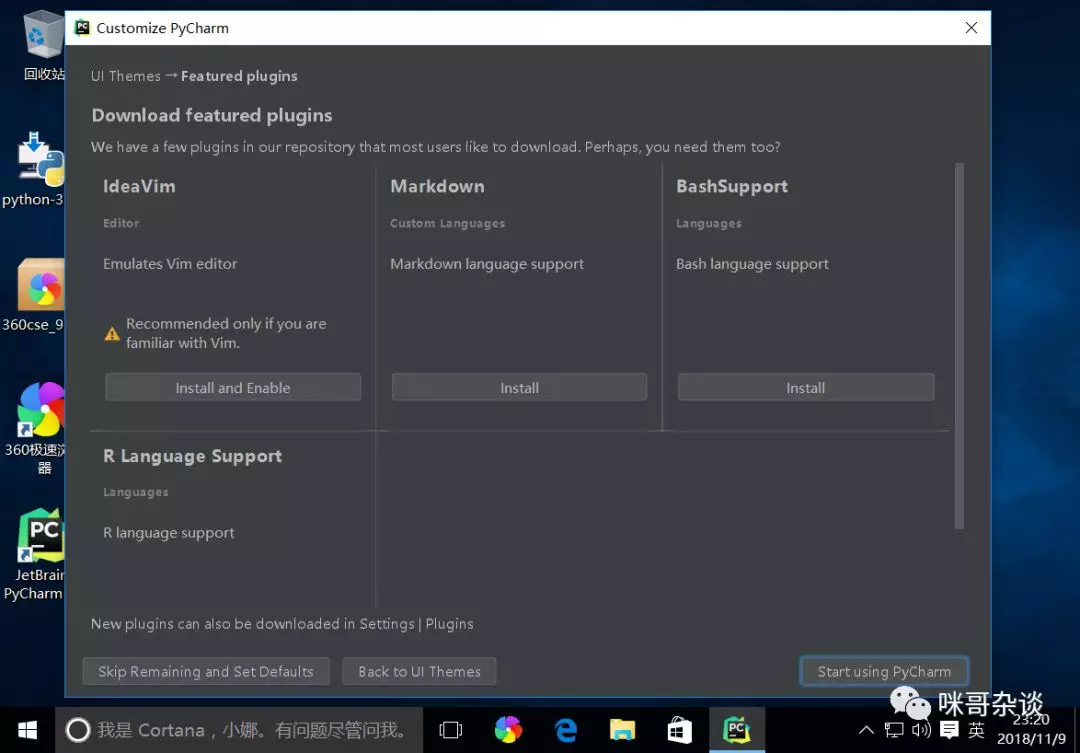Start using PyCharm
Image resolution: width=1080 pixels, height=753 pixels.
coord(884,671)
